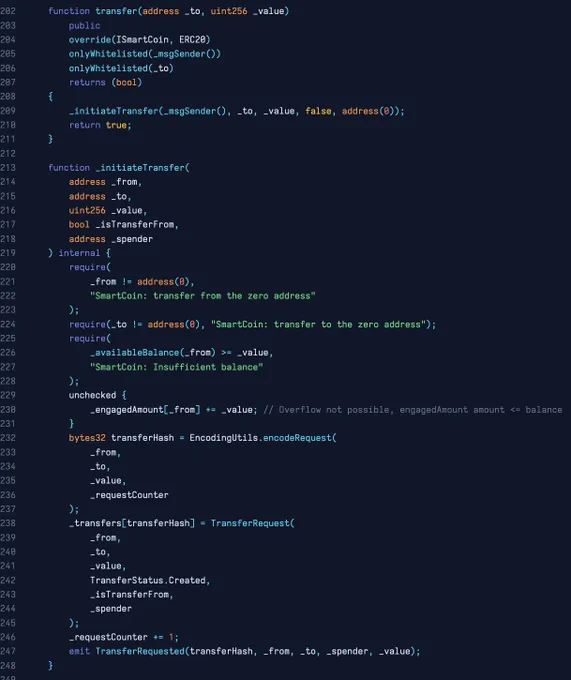Click 'require(' on line 225

click(x=90, y=339)
